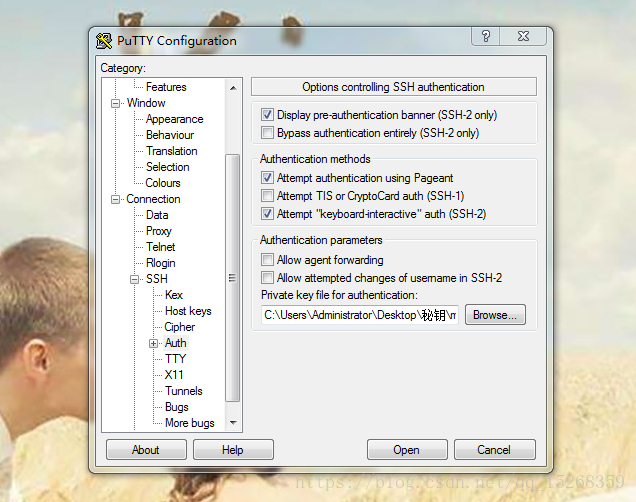Collapse the Window tree node

coord(115,103)
